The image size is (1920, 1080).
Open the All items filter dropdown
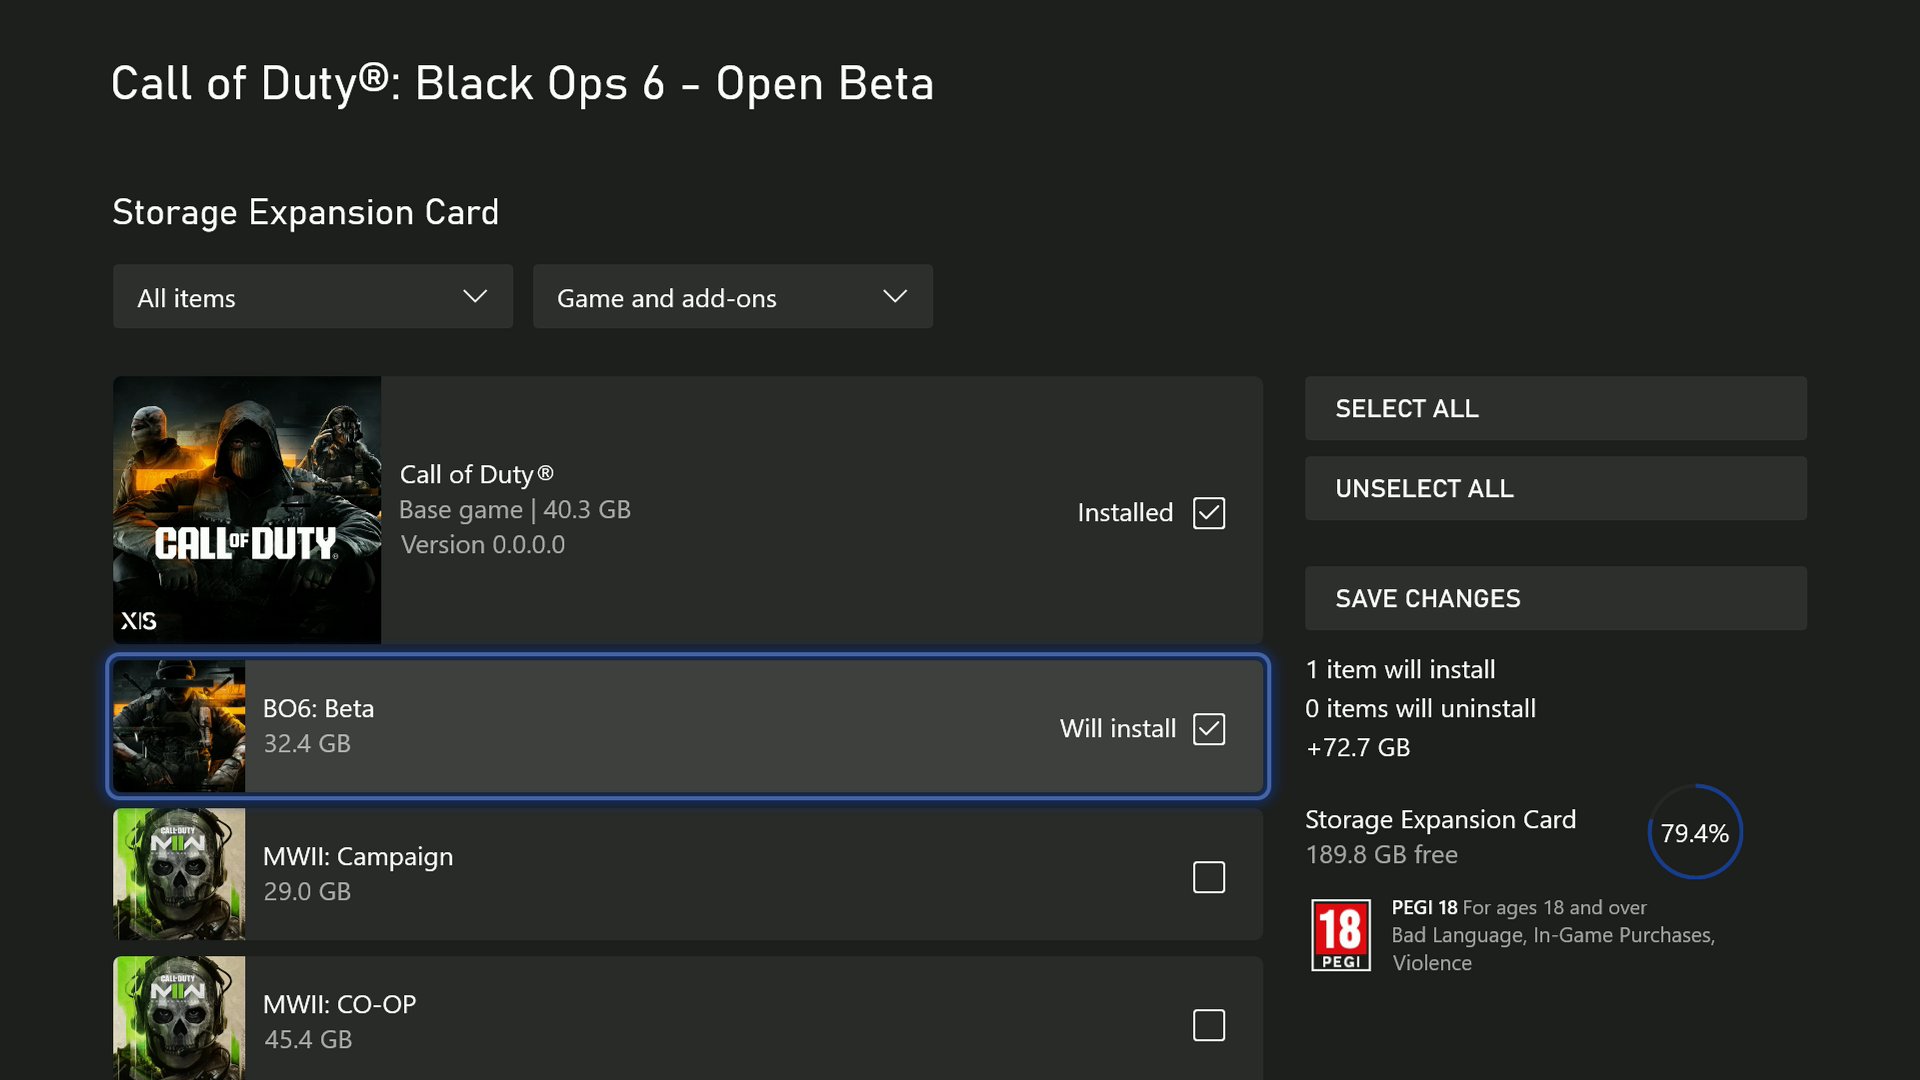[x=311, y=296]
